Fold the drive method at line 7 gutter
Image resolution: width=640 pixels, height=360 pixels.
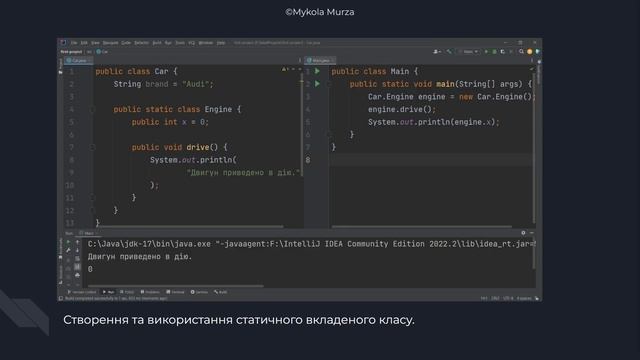coord(92,147)
